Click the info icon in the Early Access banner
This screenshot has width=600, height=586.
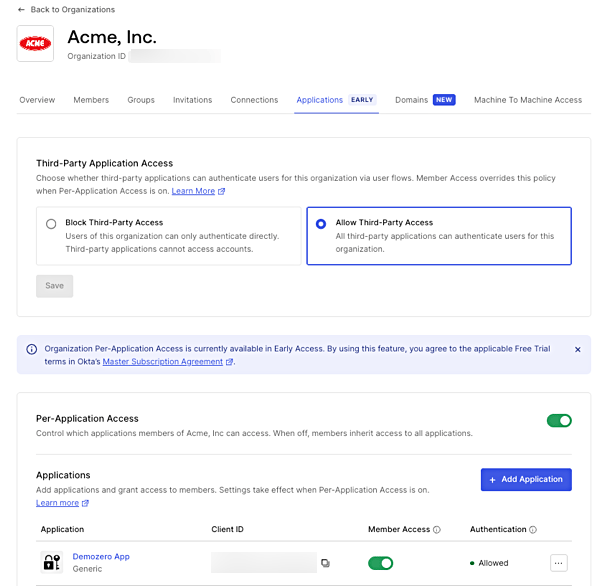pyautogui.click(x=32, y=349)
